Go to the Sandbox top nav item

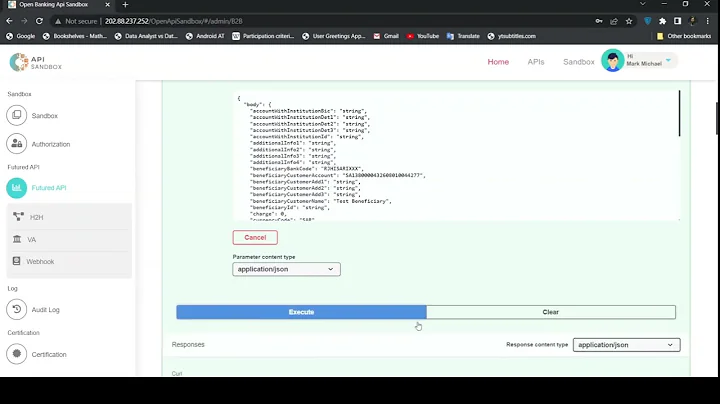[x=579, y=62]
